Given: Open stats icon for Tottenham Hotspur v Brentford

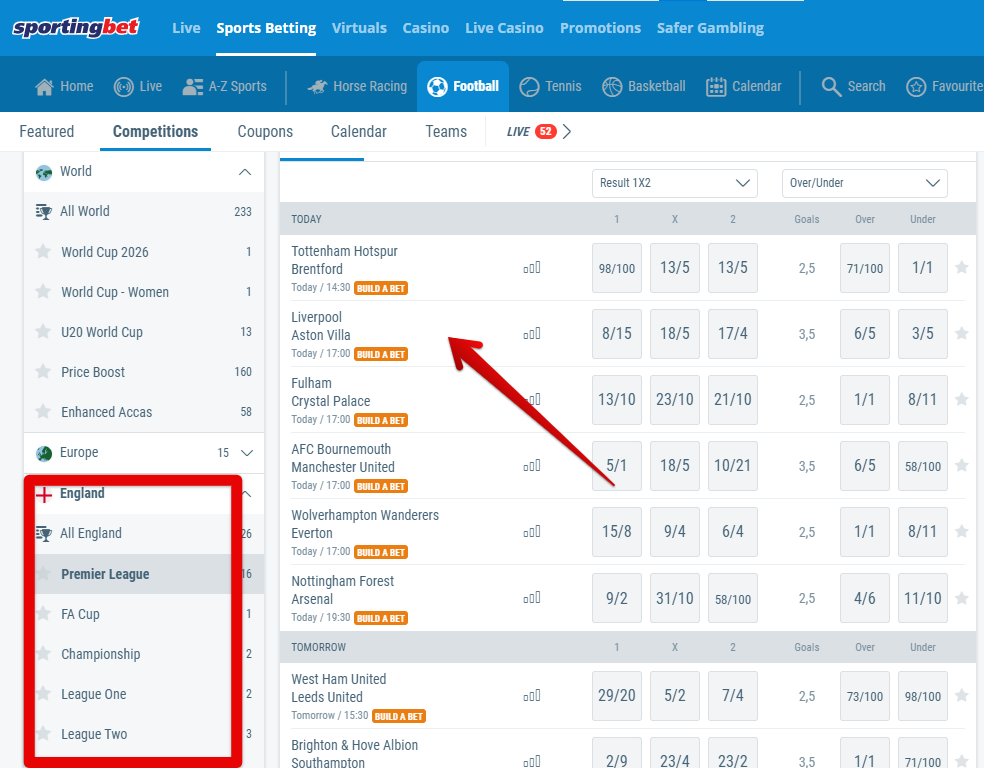Looking at the screenshot, I should pos(532,268).
